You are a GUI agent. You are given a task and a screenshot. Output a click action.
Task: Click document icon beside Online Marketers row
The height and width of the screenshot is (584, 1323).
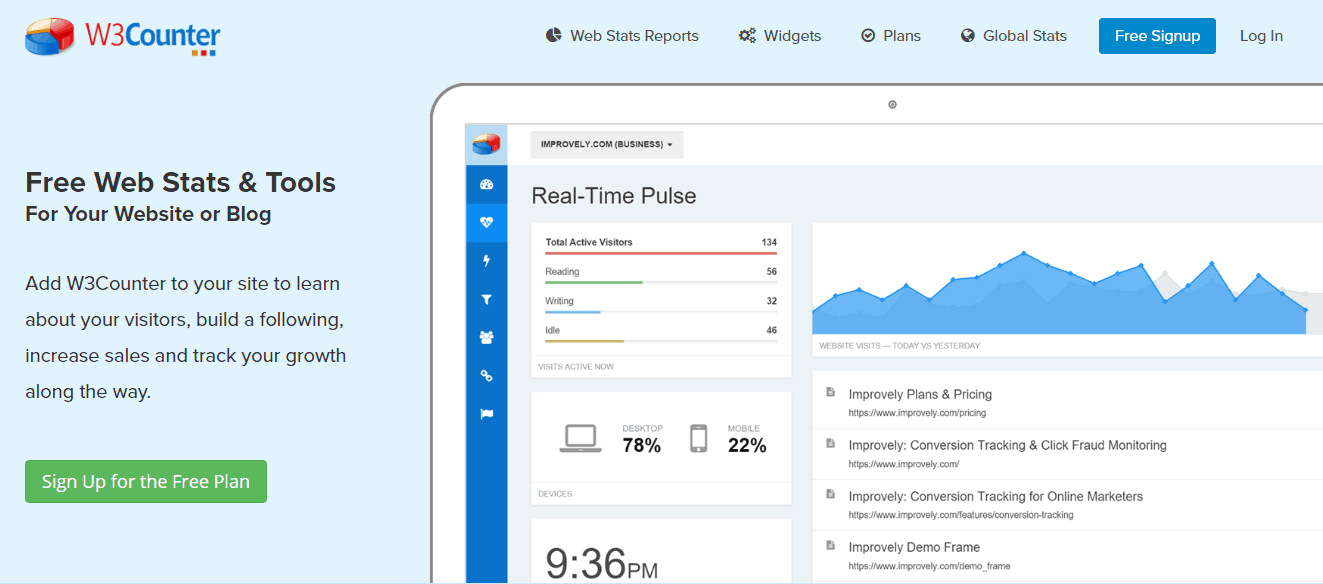830,494
